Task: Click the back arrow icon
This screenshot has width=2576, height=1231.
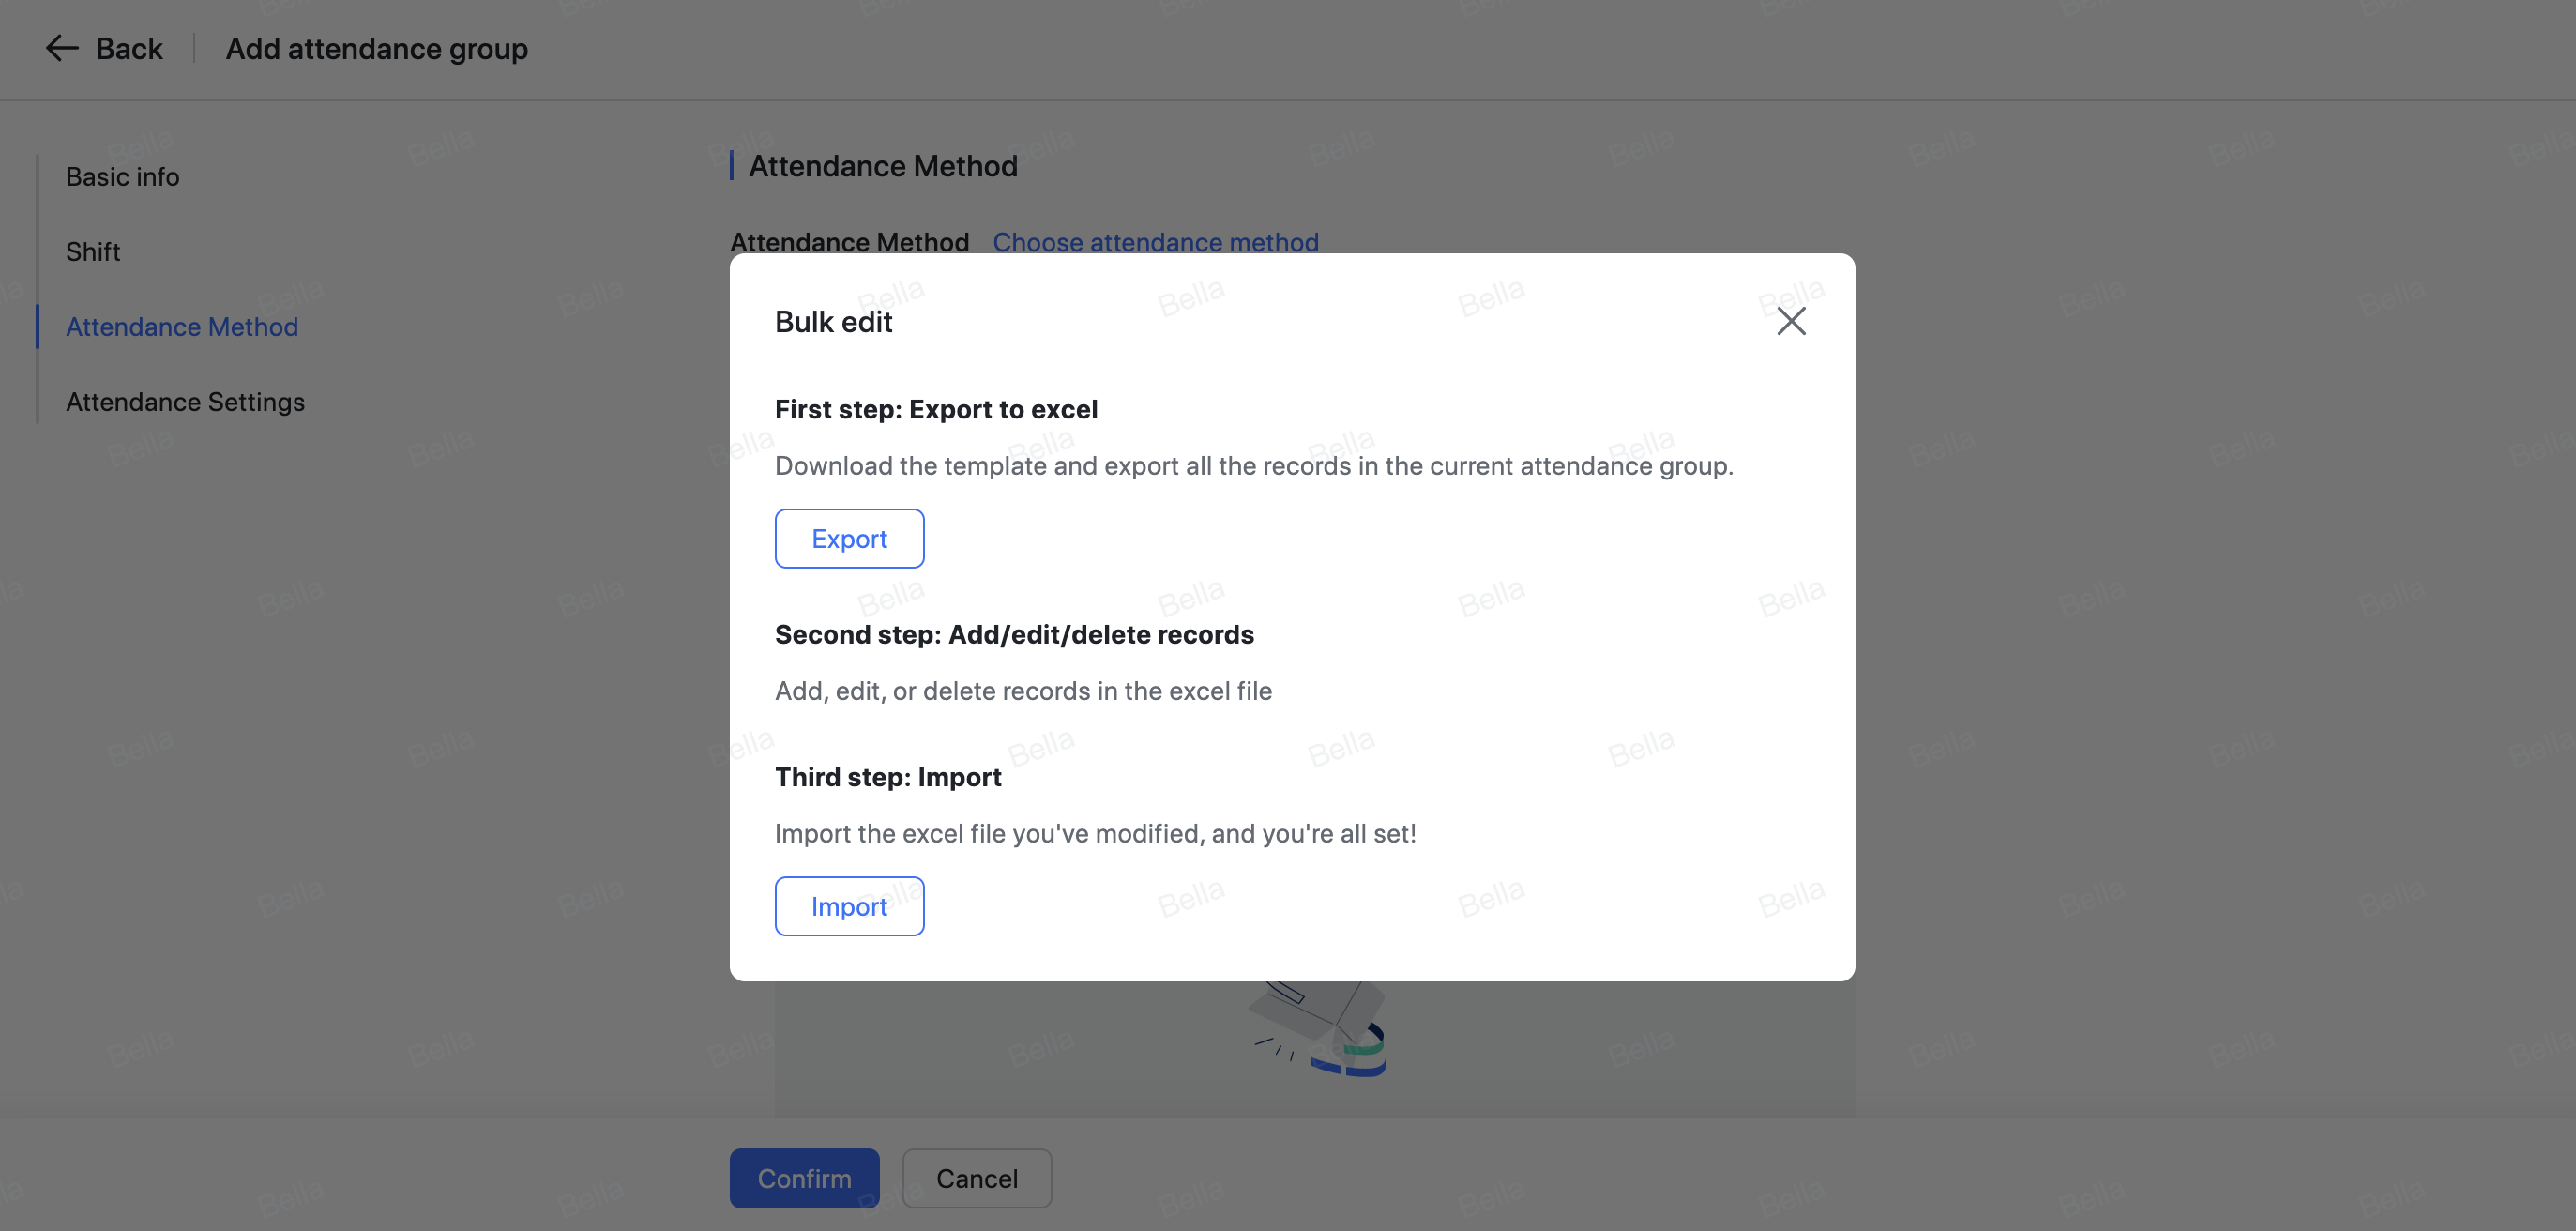Action: click(x=60, y=48)
